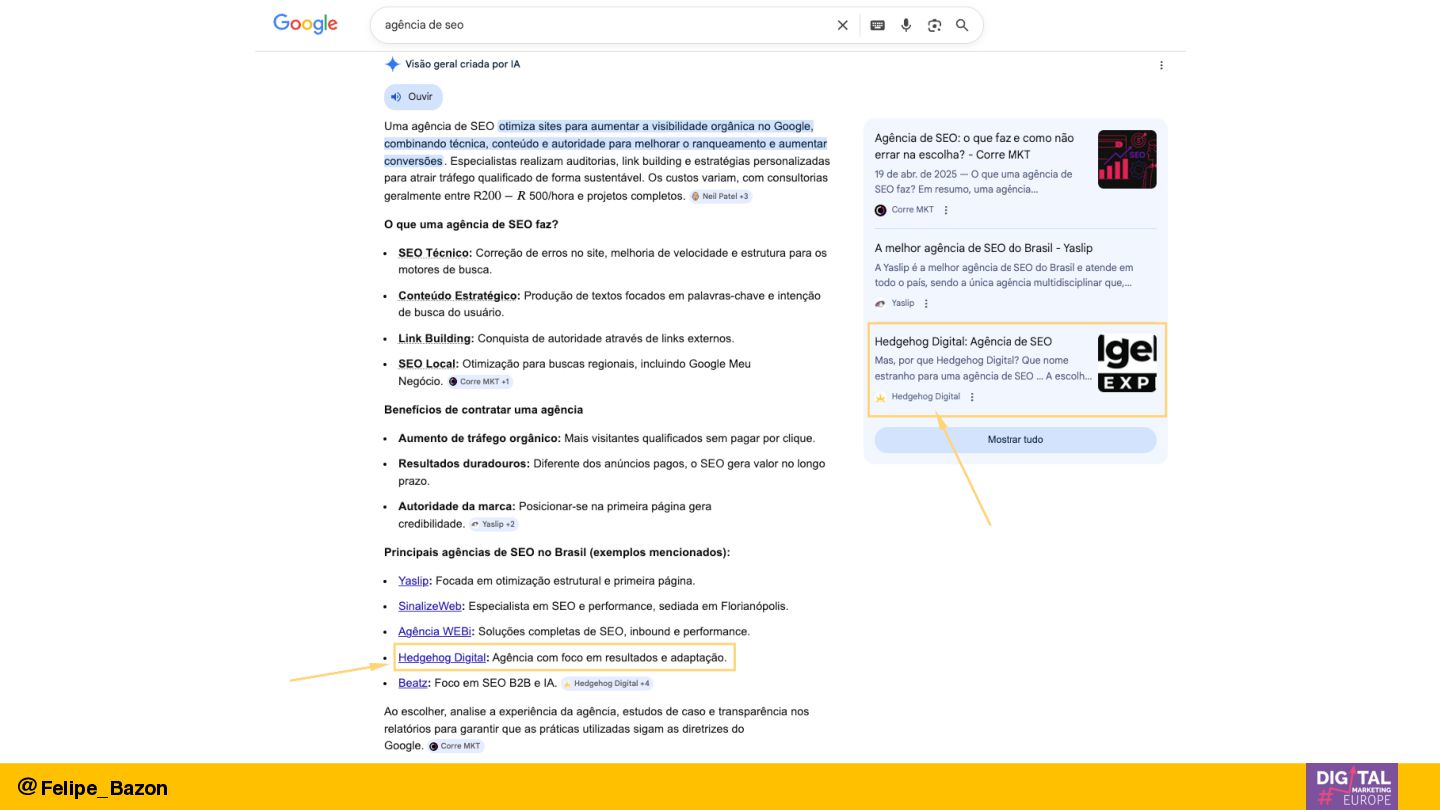1440x810 pixels.
Task: Clear the search query with X icon
Action: click(842, 25)
